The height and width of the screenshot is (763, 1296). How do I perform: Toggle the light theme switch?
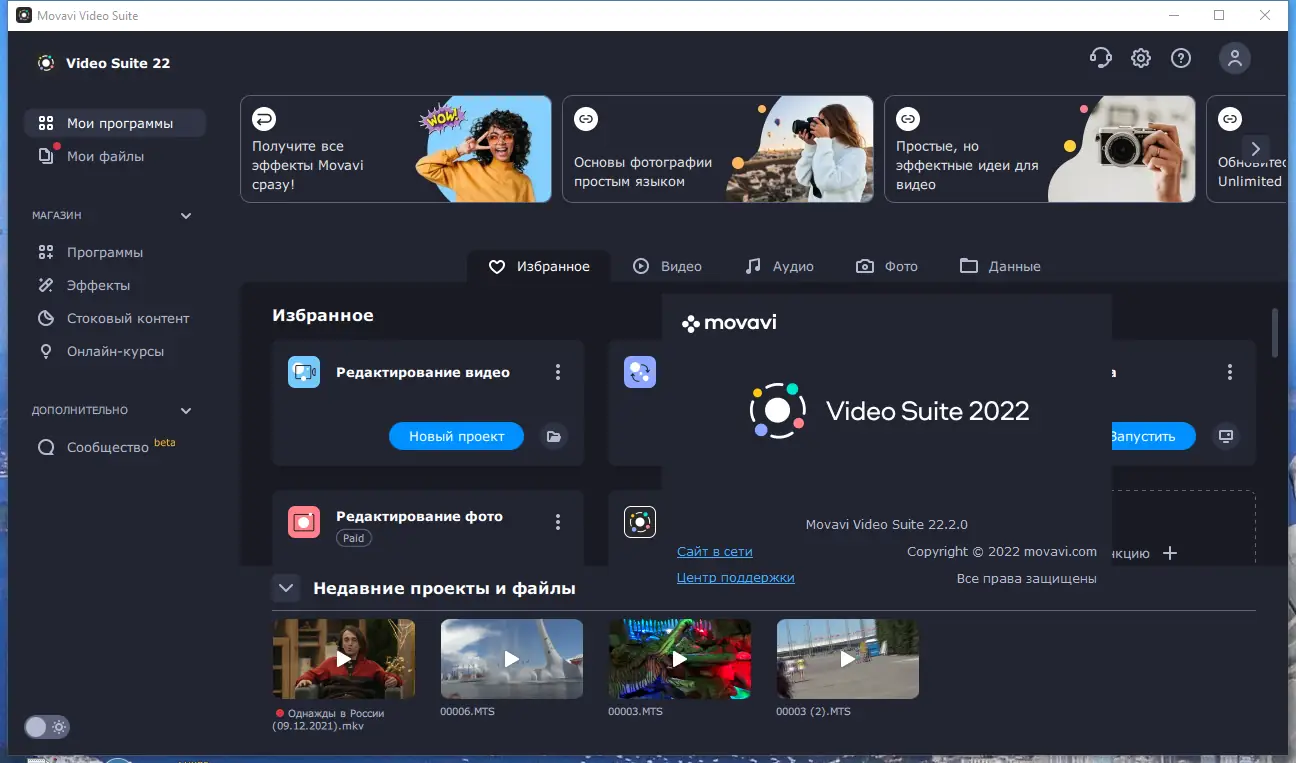46,727
